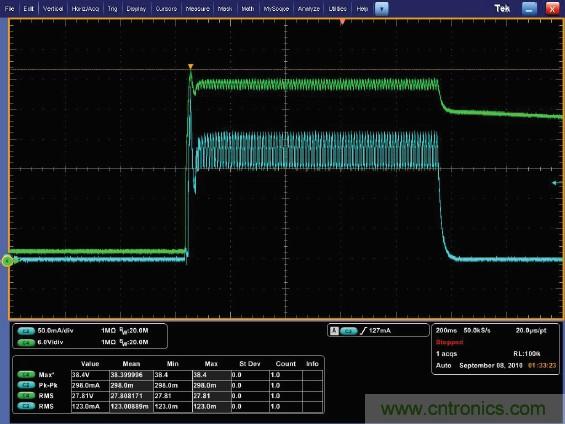Click the cyan 50.0mA/div channel badge
Image resolution: width=565 pixels, height=424 pixels.
point(26,331)
